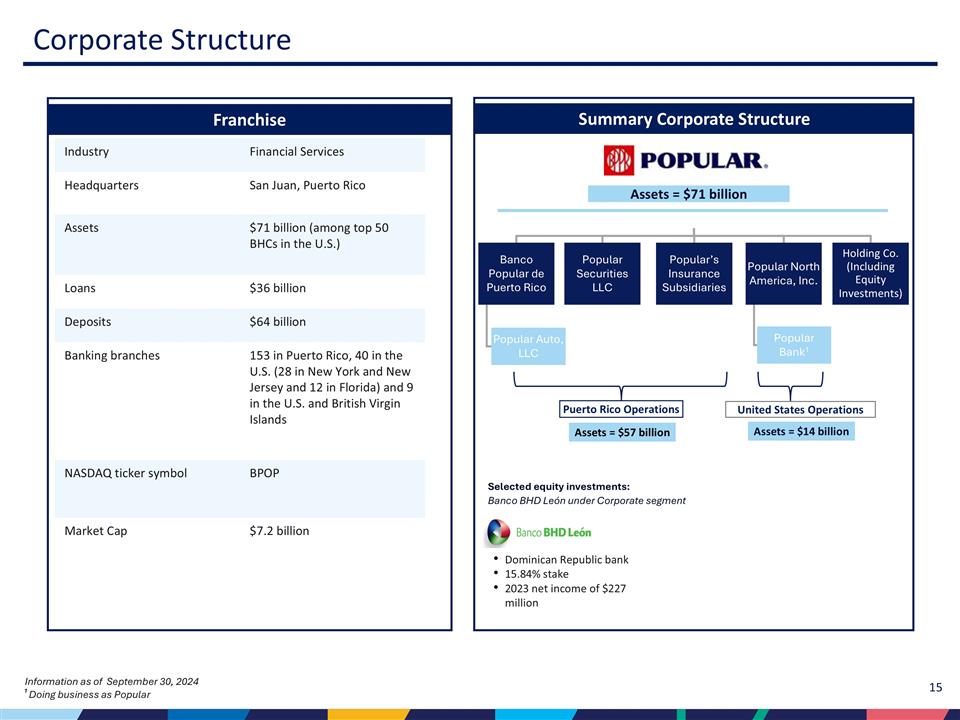Expand the Puerto Rico Operations group
Image resolution: width=960 pixels, height=720 pixels.
621,409
